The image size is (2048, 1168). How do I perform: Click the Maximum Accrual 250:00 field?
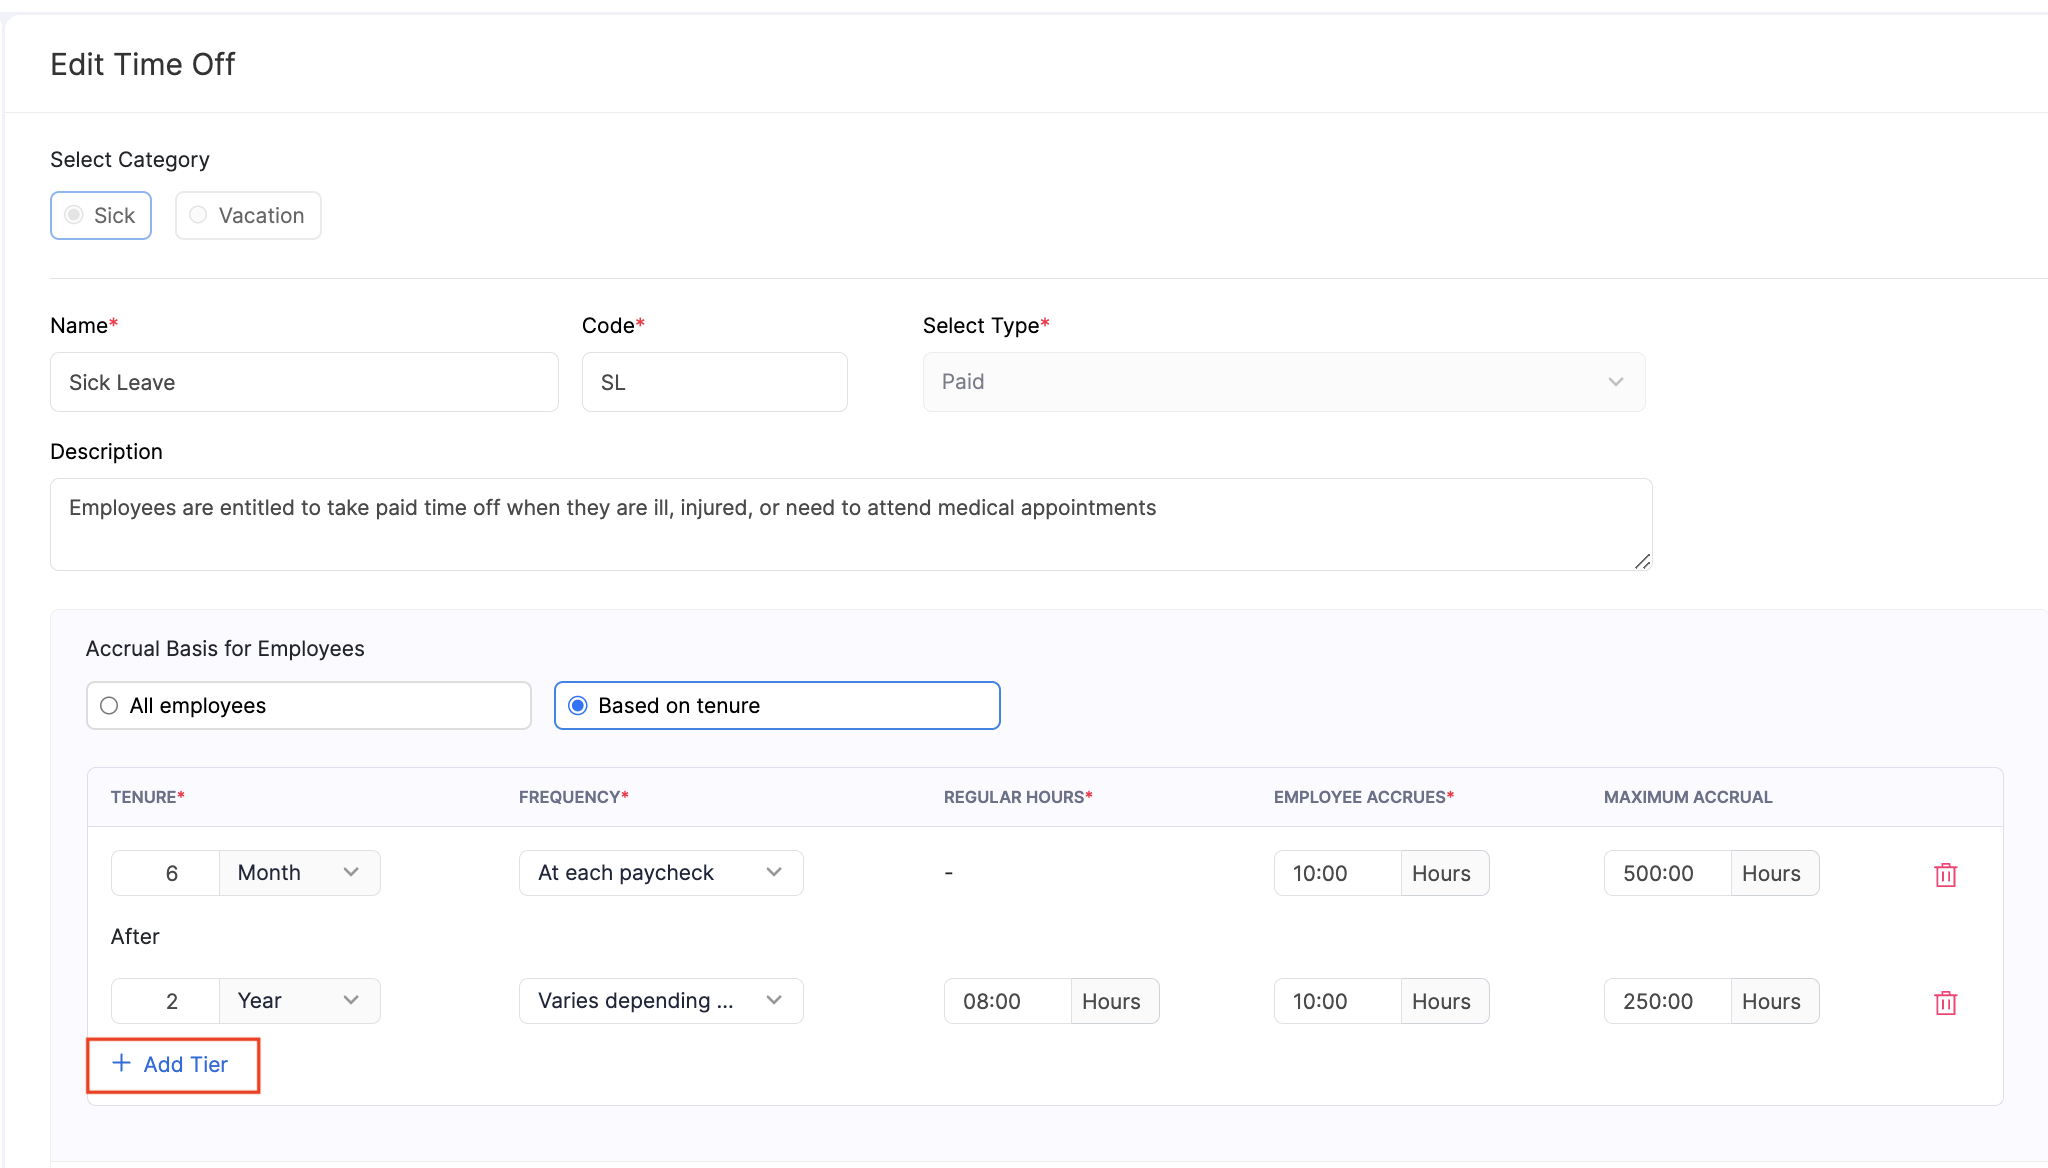(x=1666, y=1001)
